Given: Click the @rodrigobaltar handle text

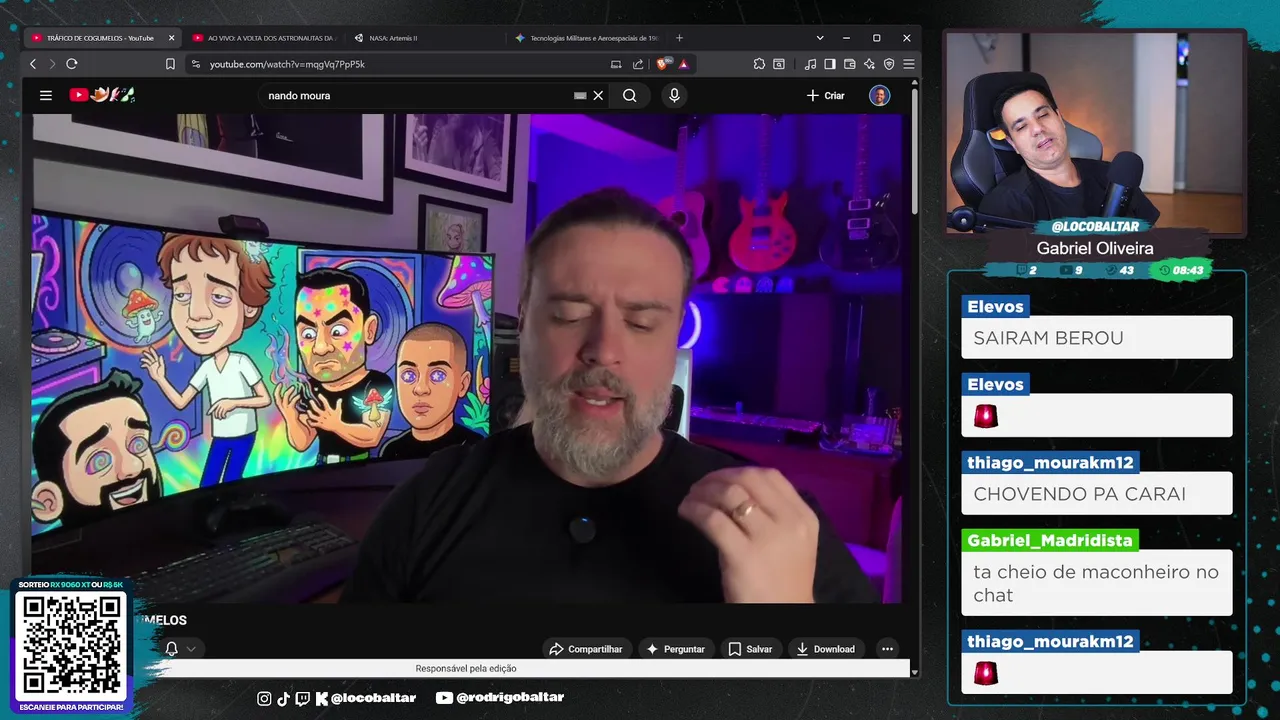Looking at the screenshot, I should (x=510, y=698).
